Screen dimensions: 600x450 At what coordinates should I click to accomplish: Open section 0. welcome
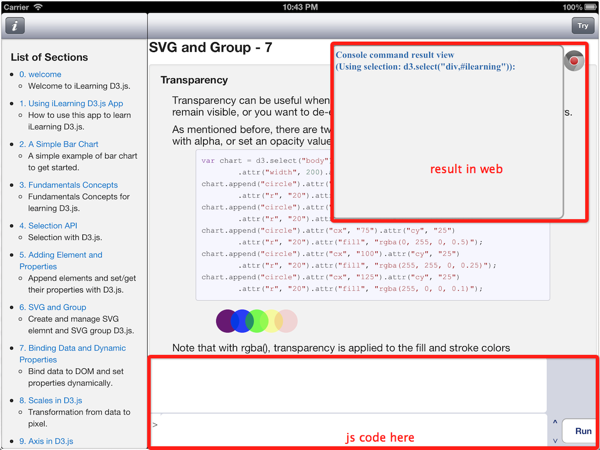[40, 74]
